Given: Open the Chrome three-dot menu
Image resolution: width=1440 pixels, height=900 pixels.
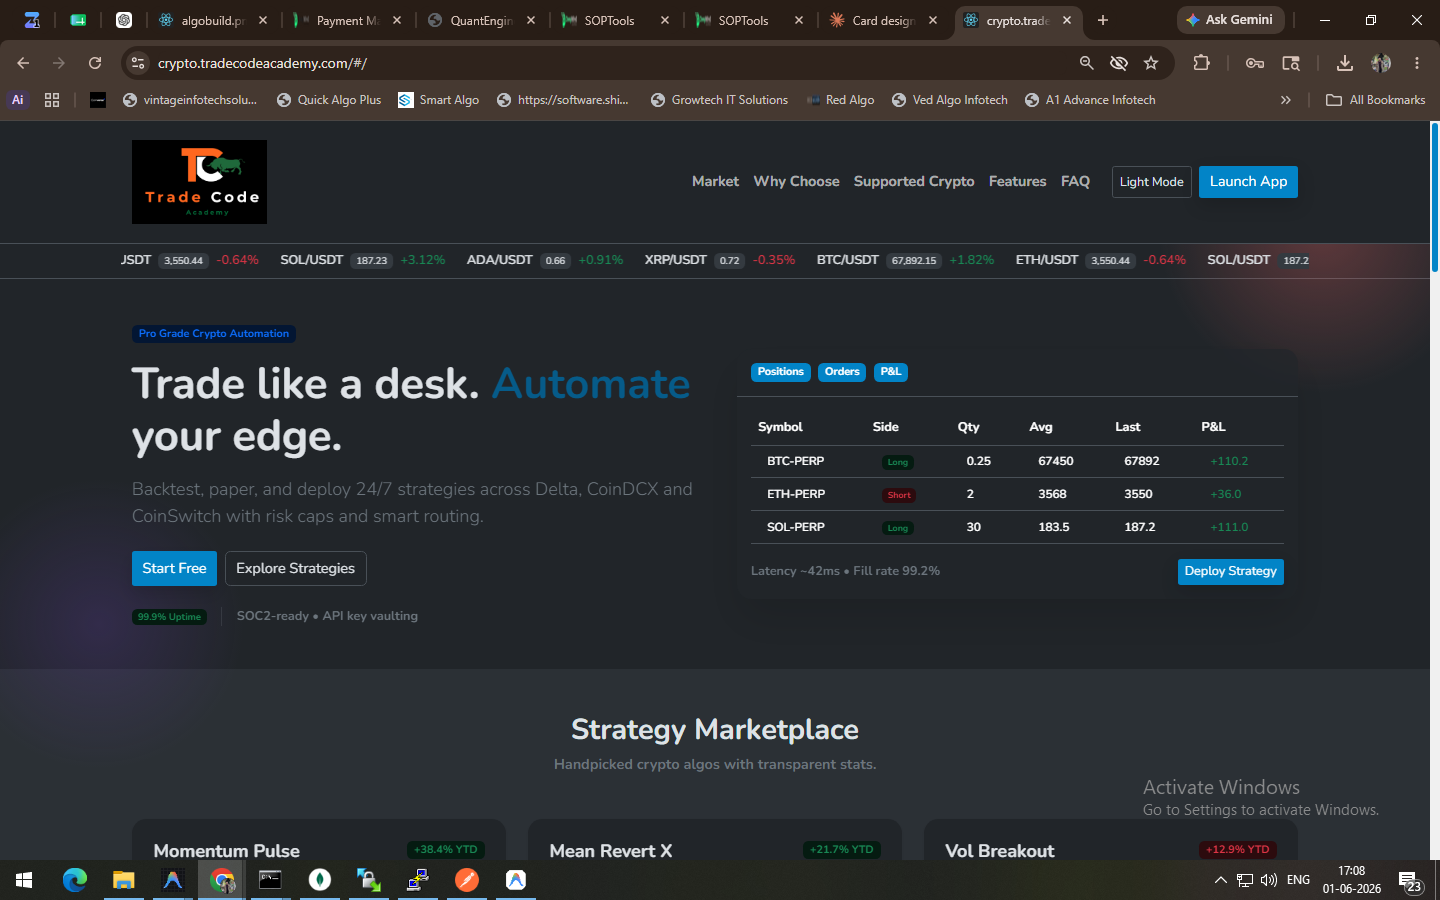Looking at the screenshot, I should [x=1417, y=63].
